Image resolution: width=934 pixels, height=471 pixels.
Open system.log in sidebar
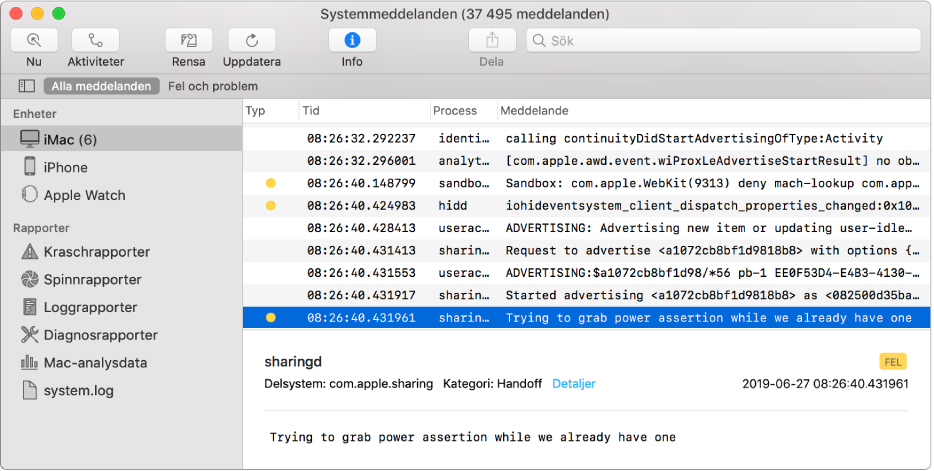[122, 391]
